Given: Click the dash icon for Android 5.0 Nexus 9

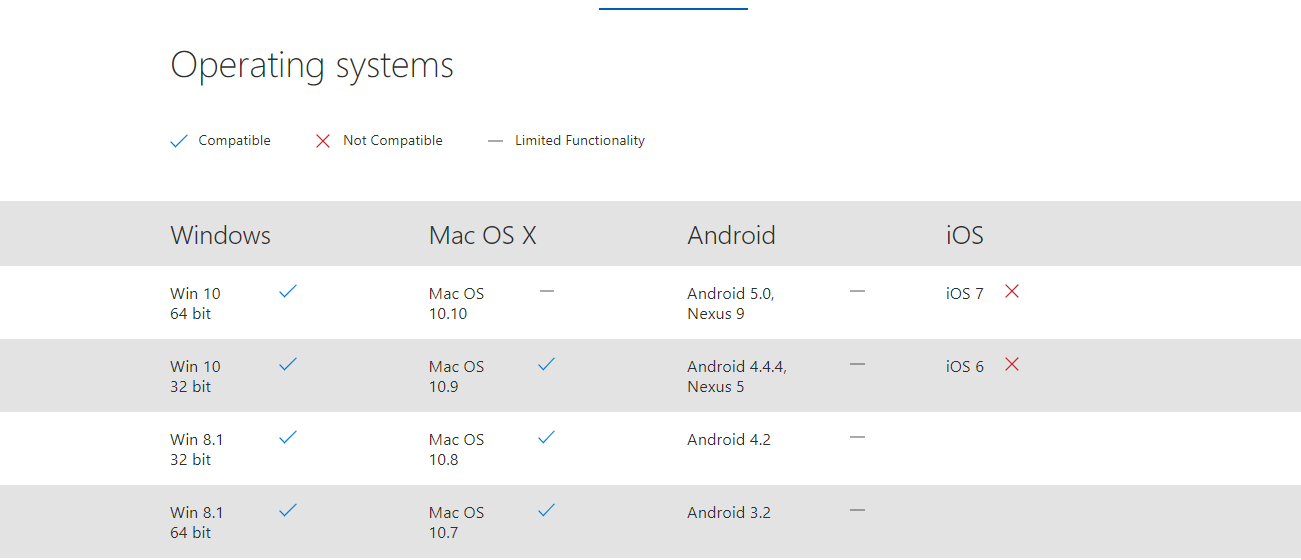Looking at the screenshot, I should [x=857, y=291].
